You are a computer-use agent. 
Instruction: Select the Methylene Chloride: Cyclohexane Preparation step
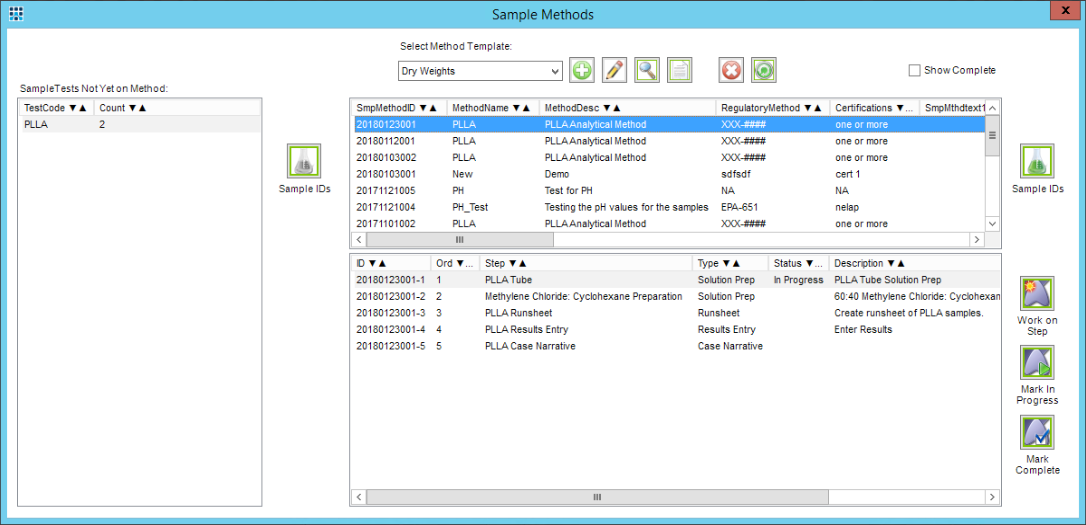click(x=676, y=296)
